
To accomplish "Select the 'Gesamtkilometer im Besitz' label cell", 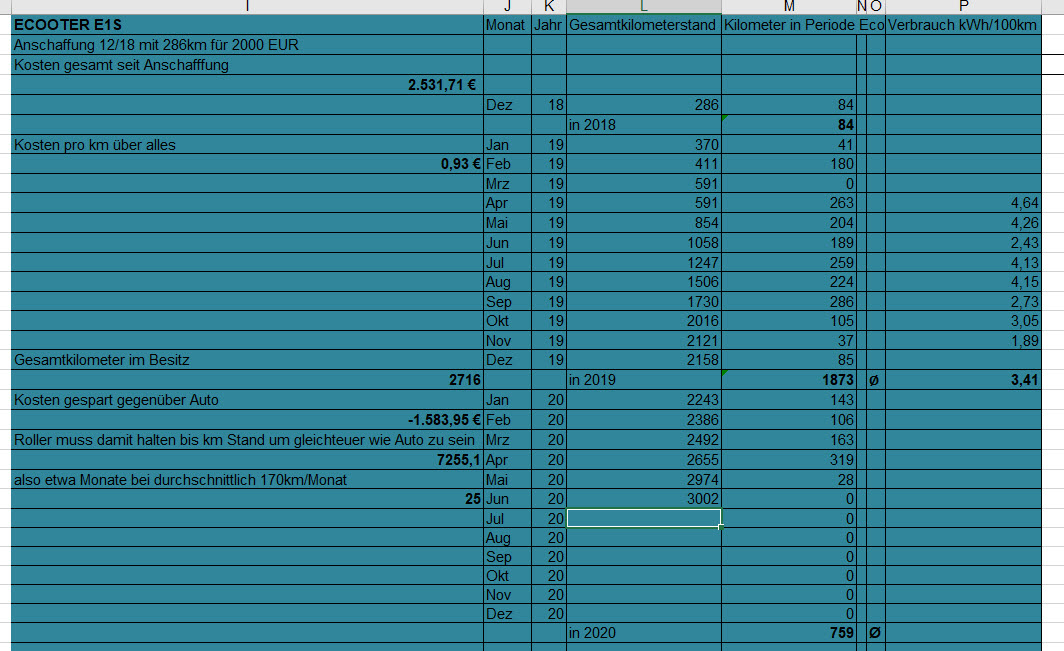I will (246, 360).
